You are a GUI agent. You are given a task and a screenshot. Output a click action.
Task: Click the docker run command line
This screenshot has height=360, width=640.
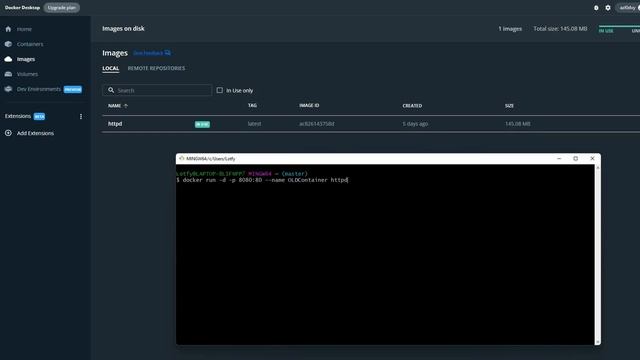click(x=262, y=180)
